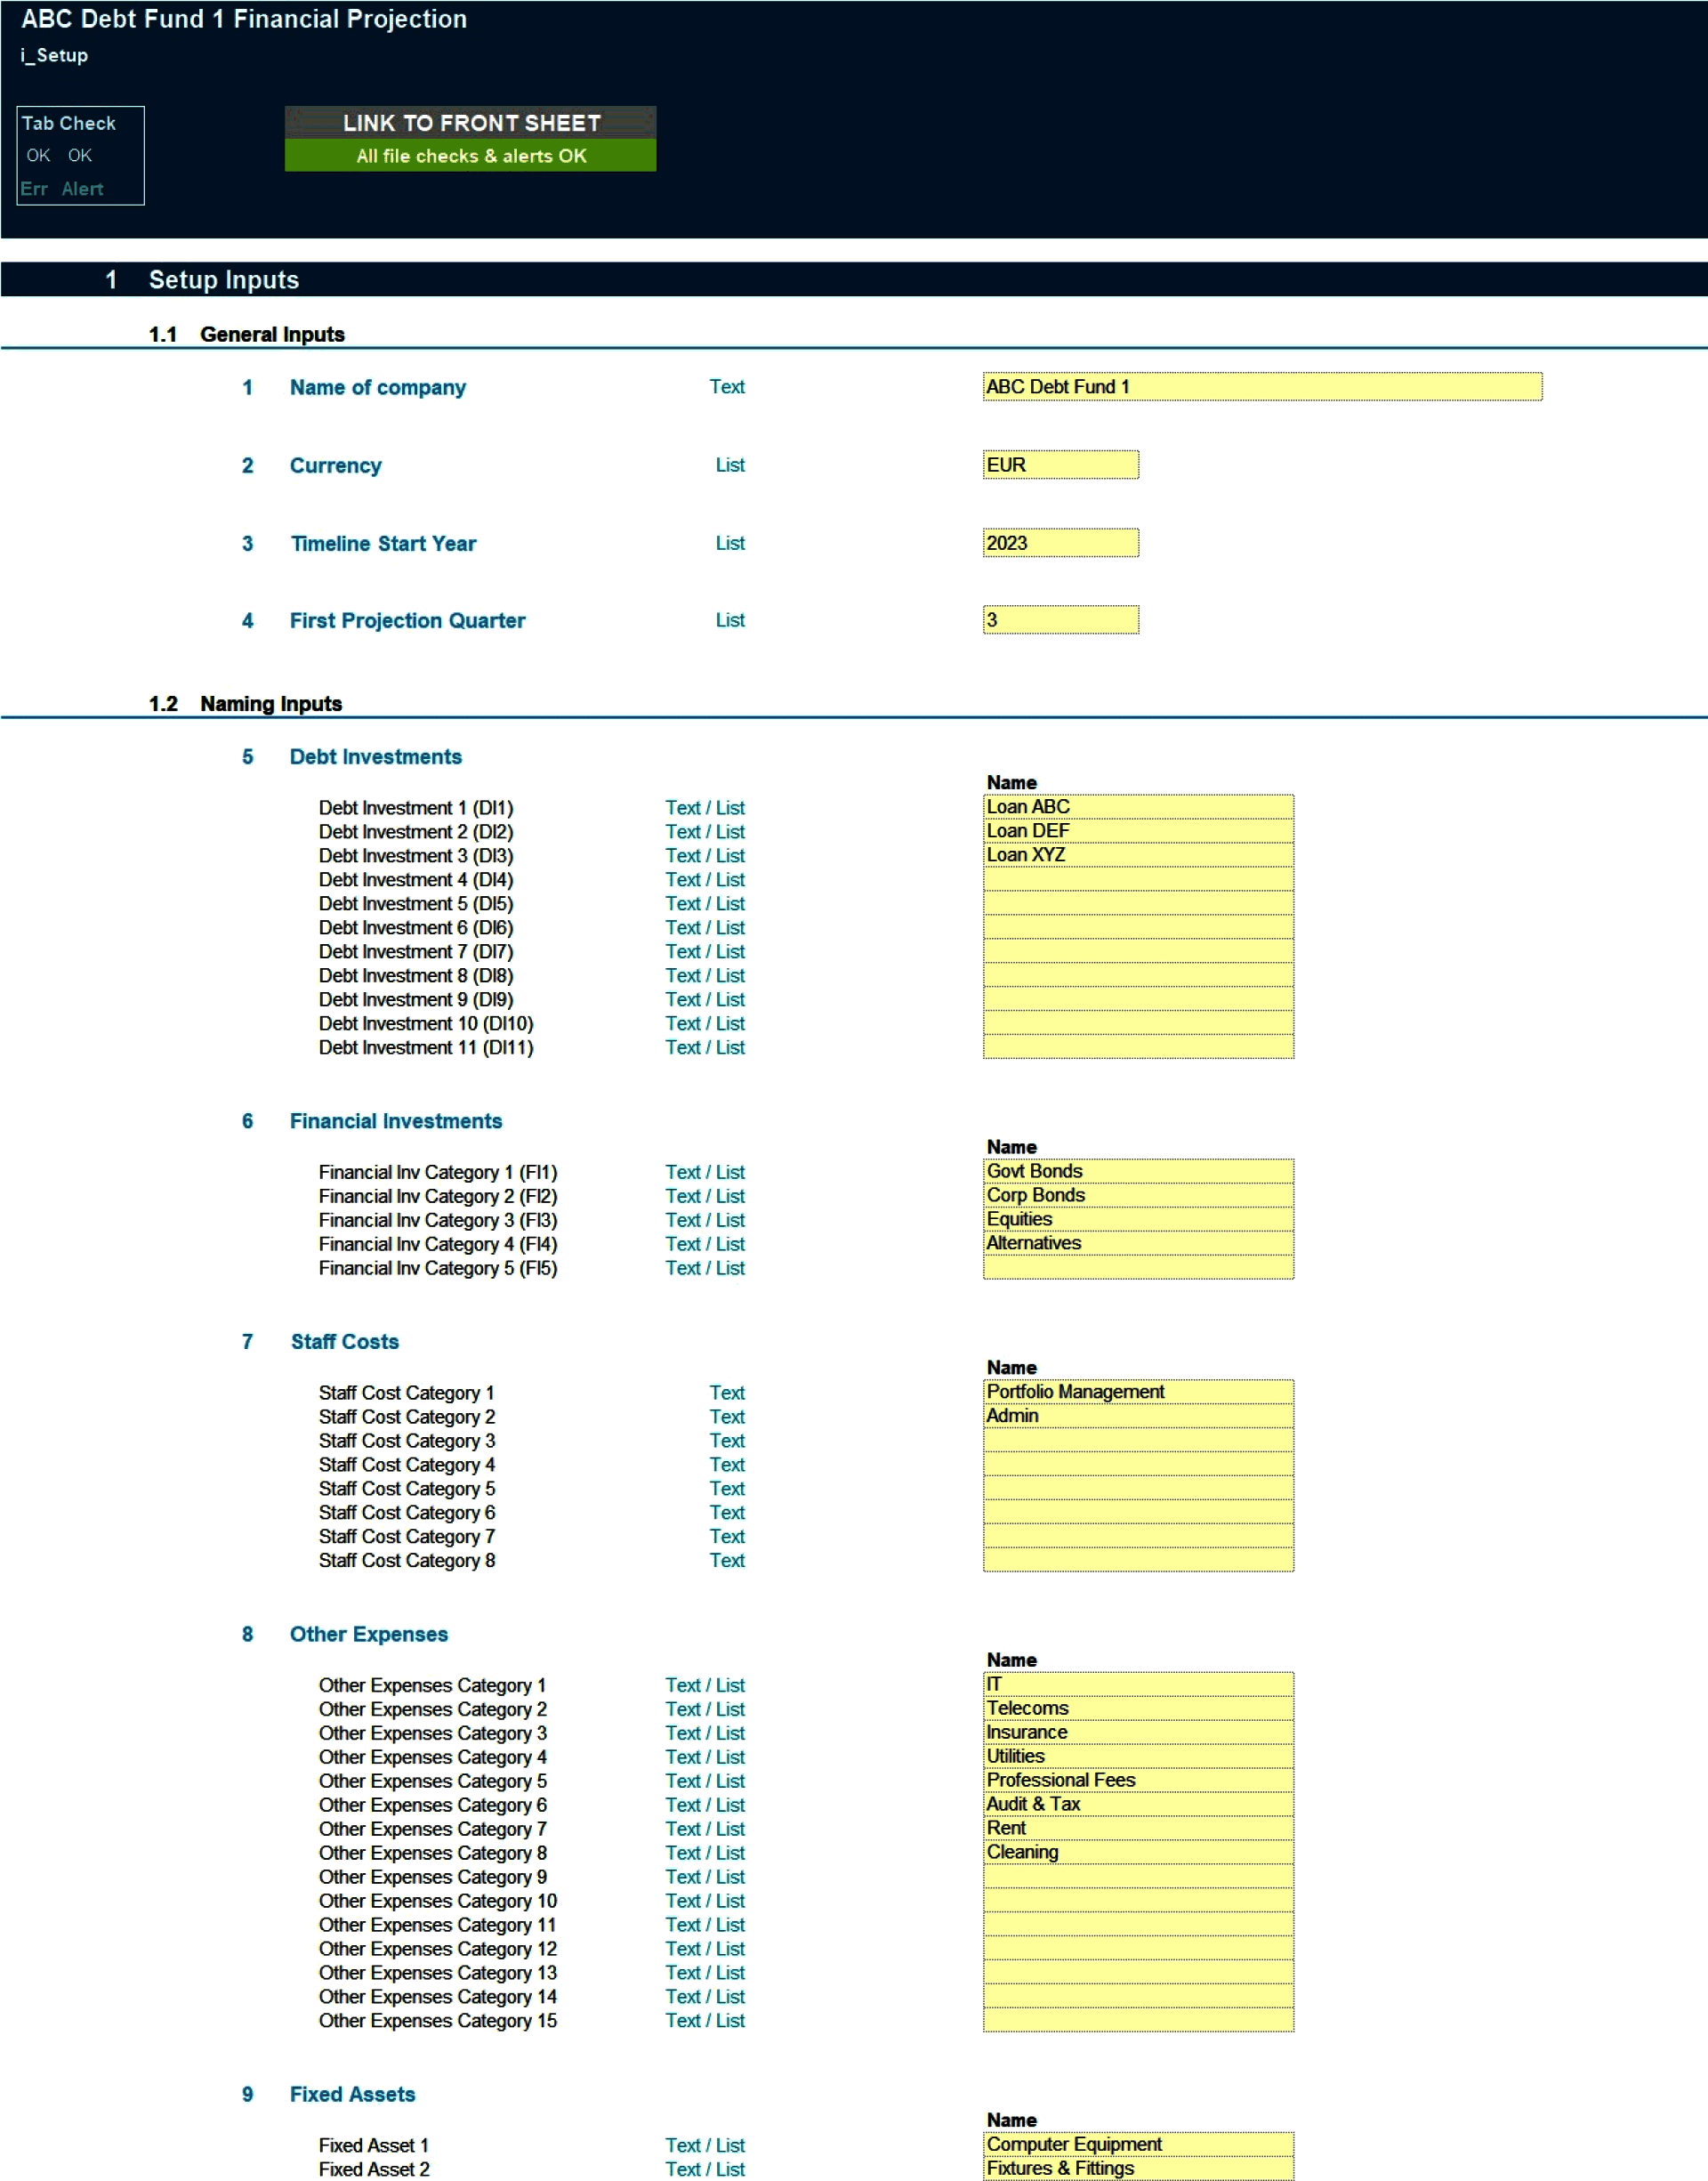Select the 'Telecoms' other expenses cell
Image resolution: width=1708 pixels, height=2181 pixels.
click(x=1137, y=1708)
